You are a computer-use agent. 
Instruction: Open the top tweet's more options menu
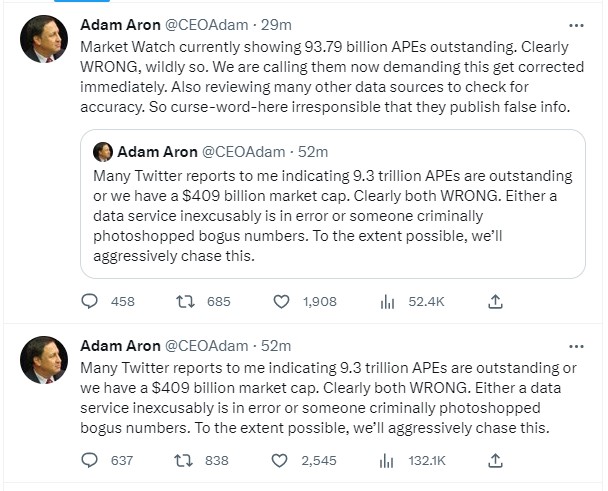coord(576,25)
